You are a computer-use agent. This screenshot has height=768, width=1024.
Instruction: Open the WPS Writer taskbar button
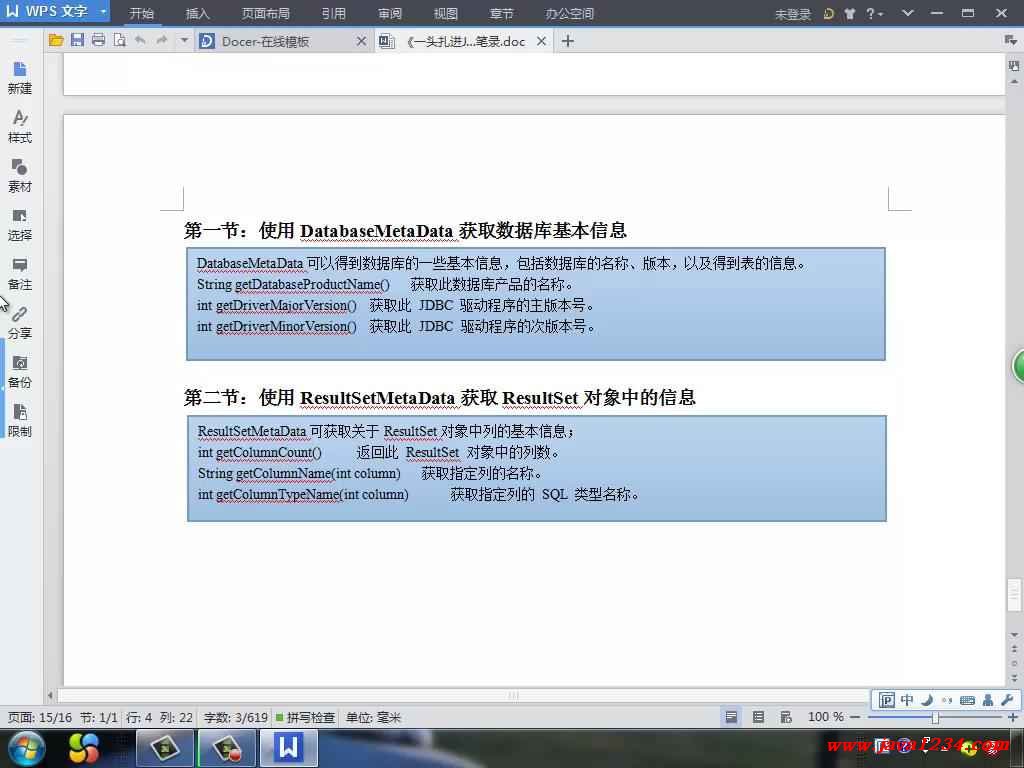[289, 748]
